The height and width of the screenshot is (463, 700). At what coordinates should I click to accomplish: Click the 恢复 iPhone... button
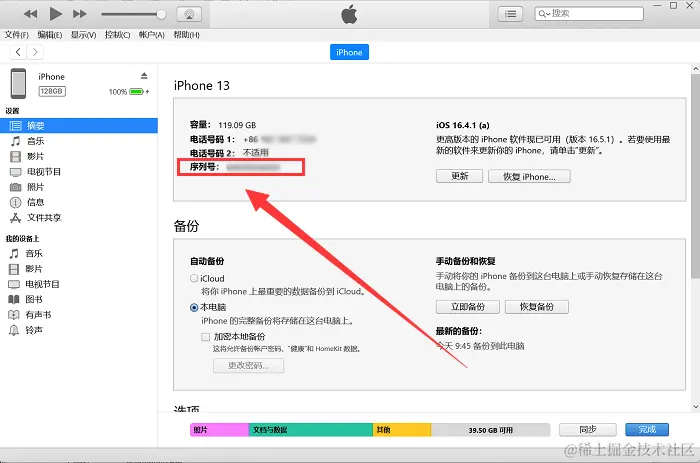point(529,176)
